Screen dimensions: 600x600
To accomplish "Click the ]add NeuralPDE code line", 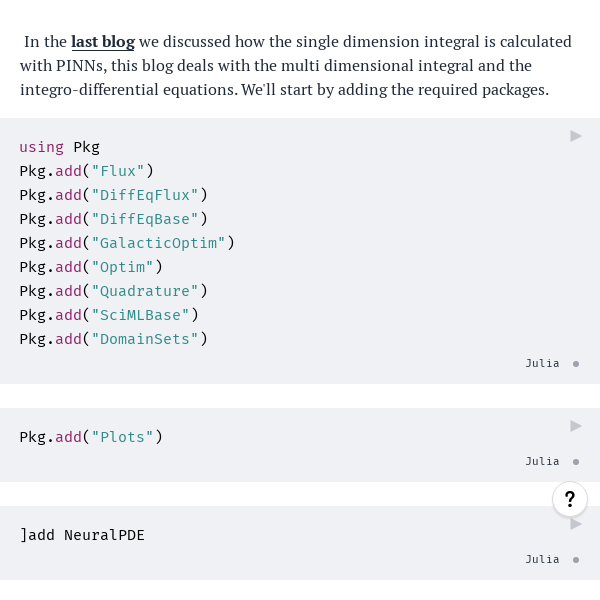I will coord(82,535).
